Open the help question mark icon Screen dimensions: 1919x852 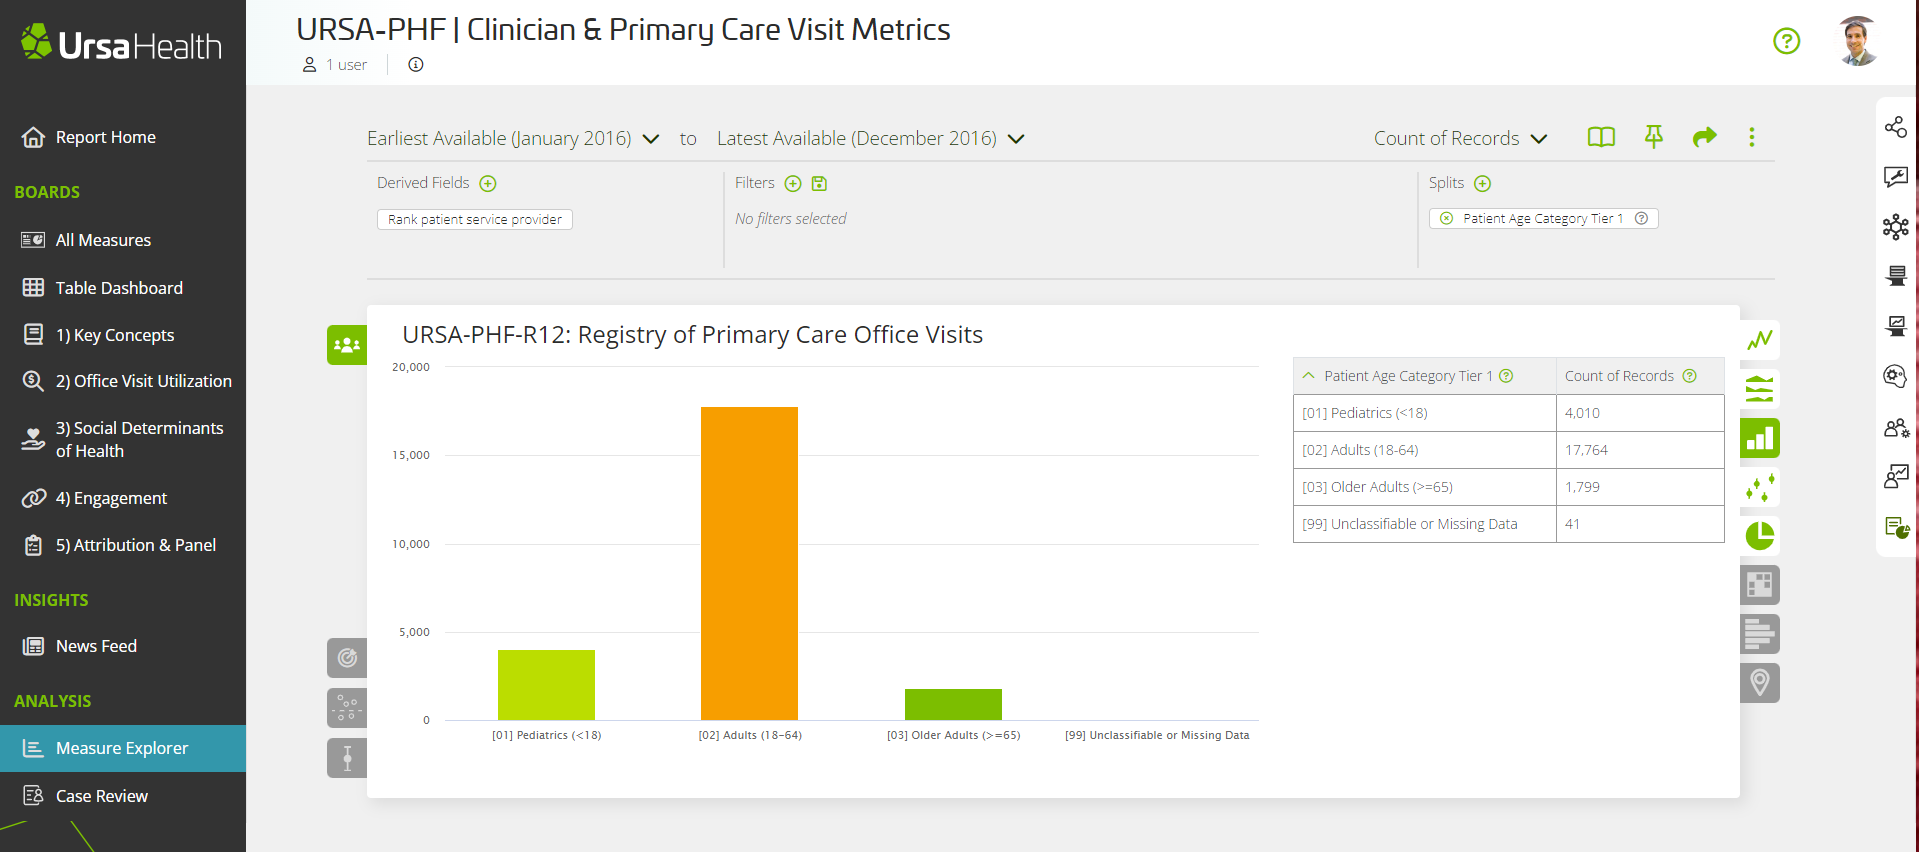pos(1786,41)
